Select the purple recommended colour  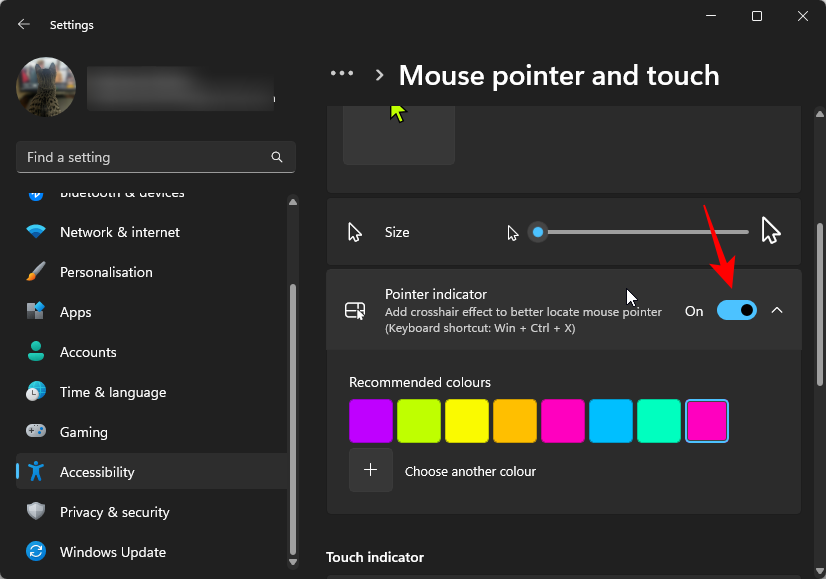click(x=371, y=421)
